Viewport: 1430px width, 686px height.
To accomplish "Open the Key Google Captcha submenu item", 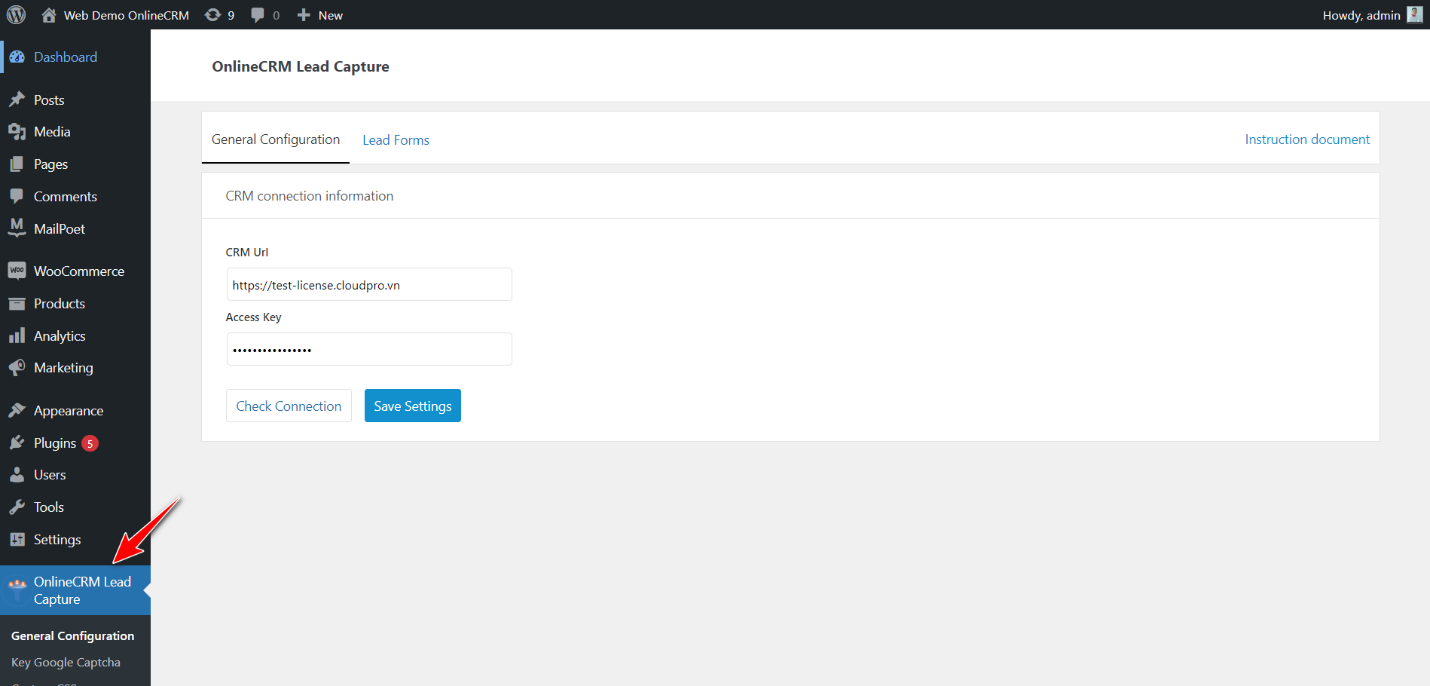I will (x=65, y=662).
